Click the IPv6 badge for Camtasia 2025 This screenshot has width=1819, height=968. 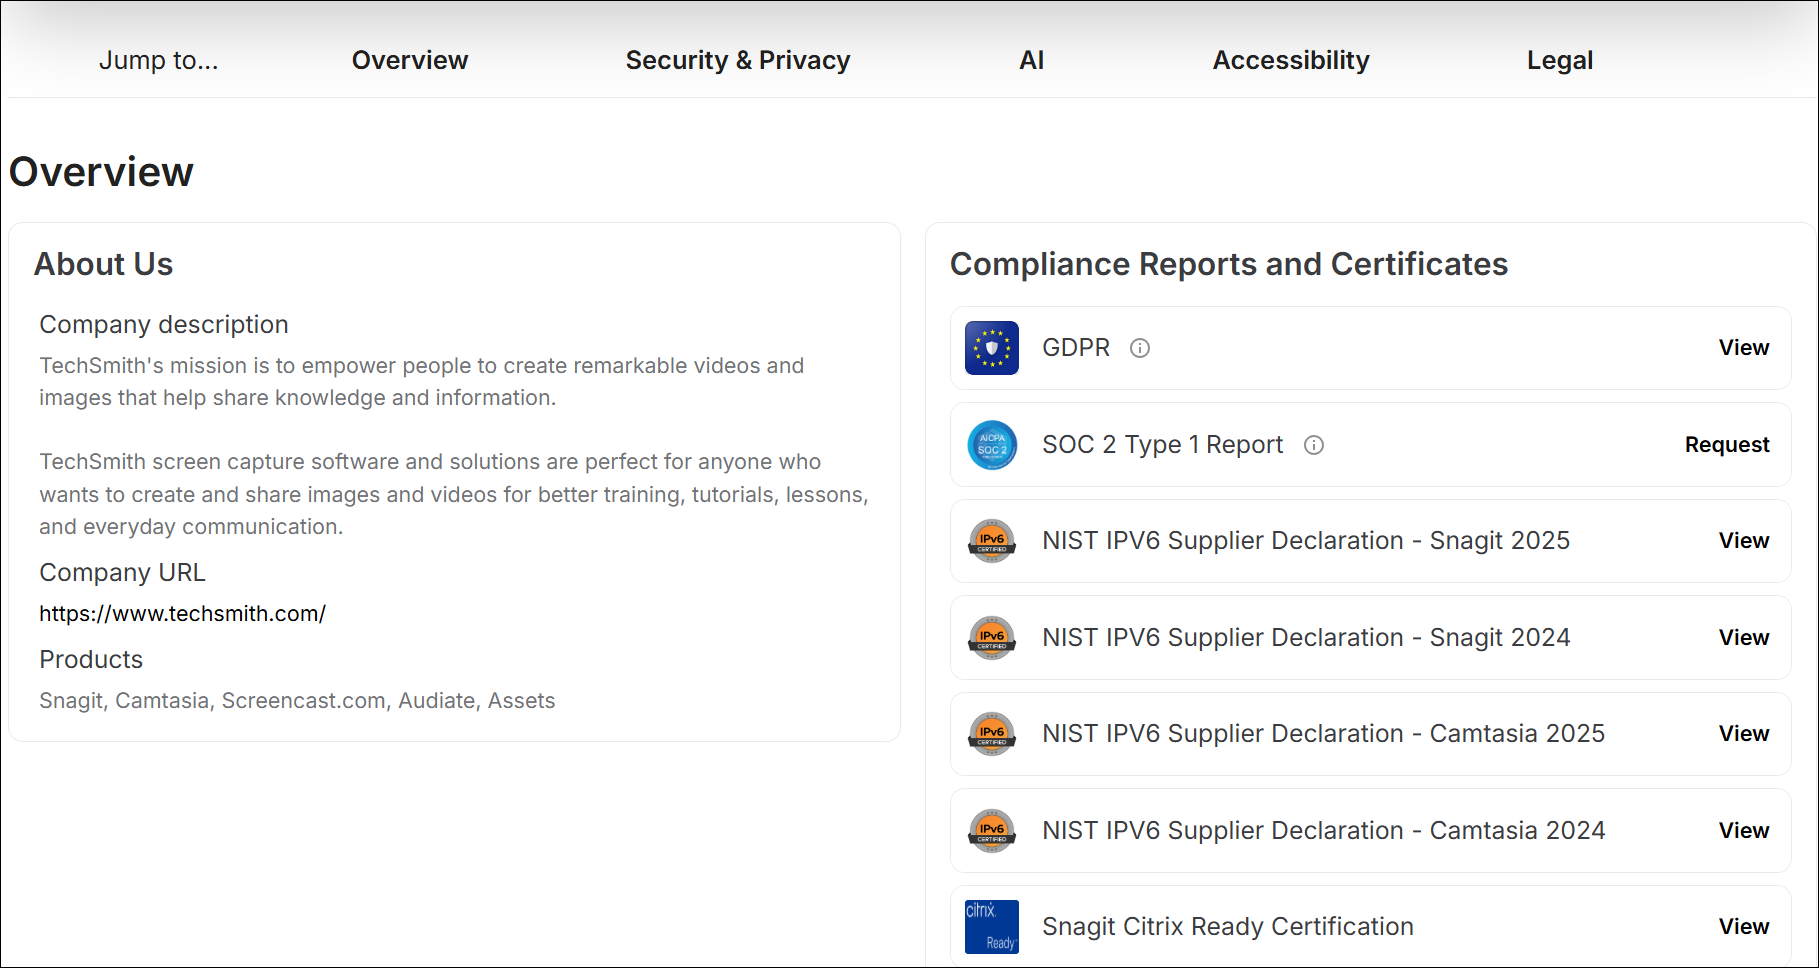991,734
